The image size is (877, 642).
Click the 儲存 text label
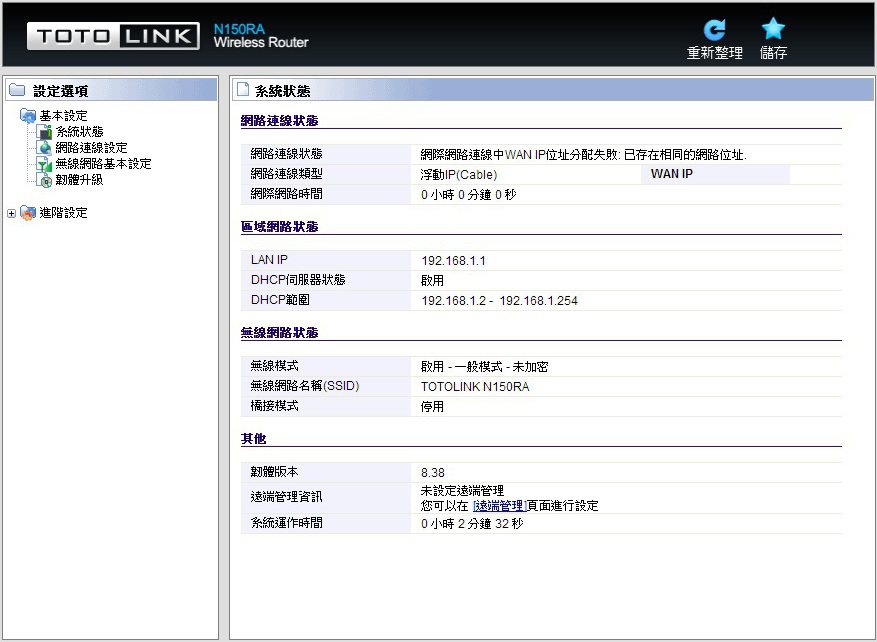pyautogui.click(x=774, y=53)
